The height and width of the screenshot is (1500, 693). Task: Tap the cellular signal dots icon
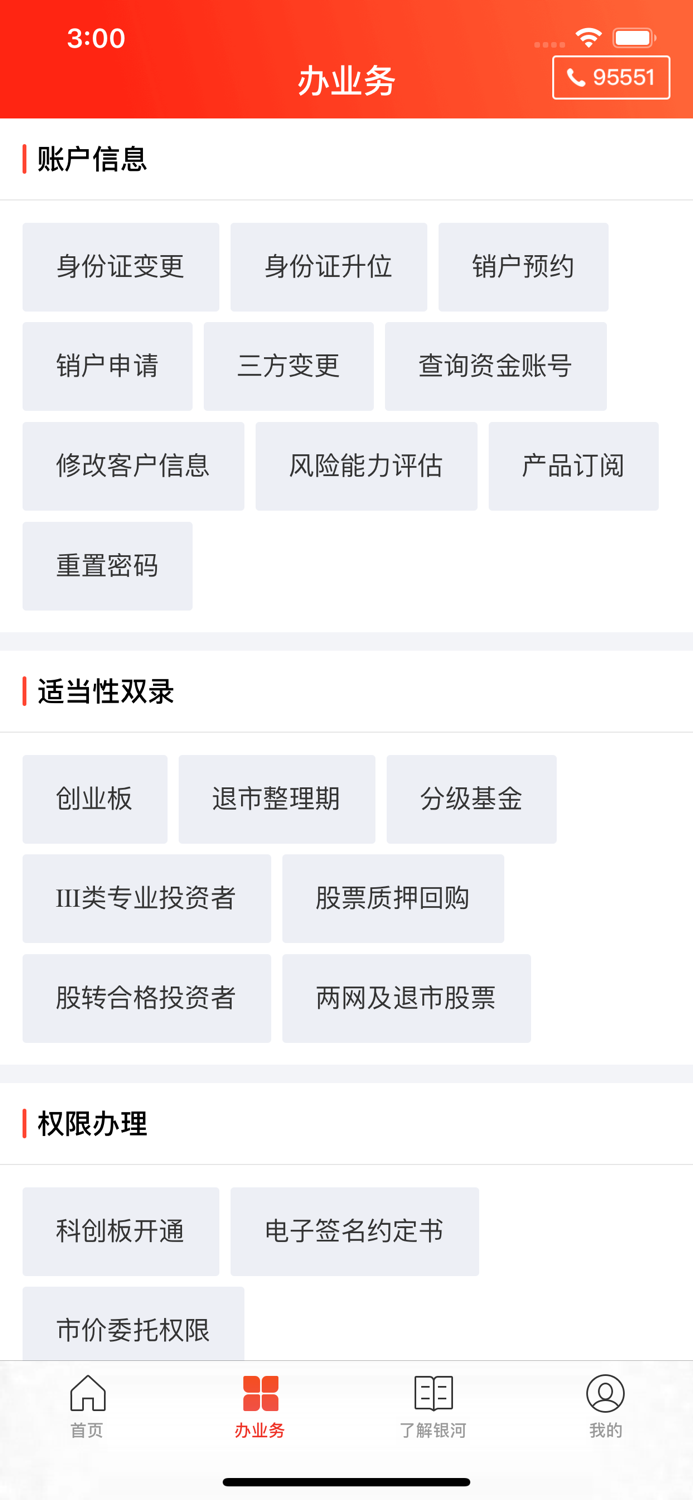tap(549, 45)
